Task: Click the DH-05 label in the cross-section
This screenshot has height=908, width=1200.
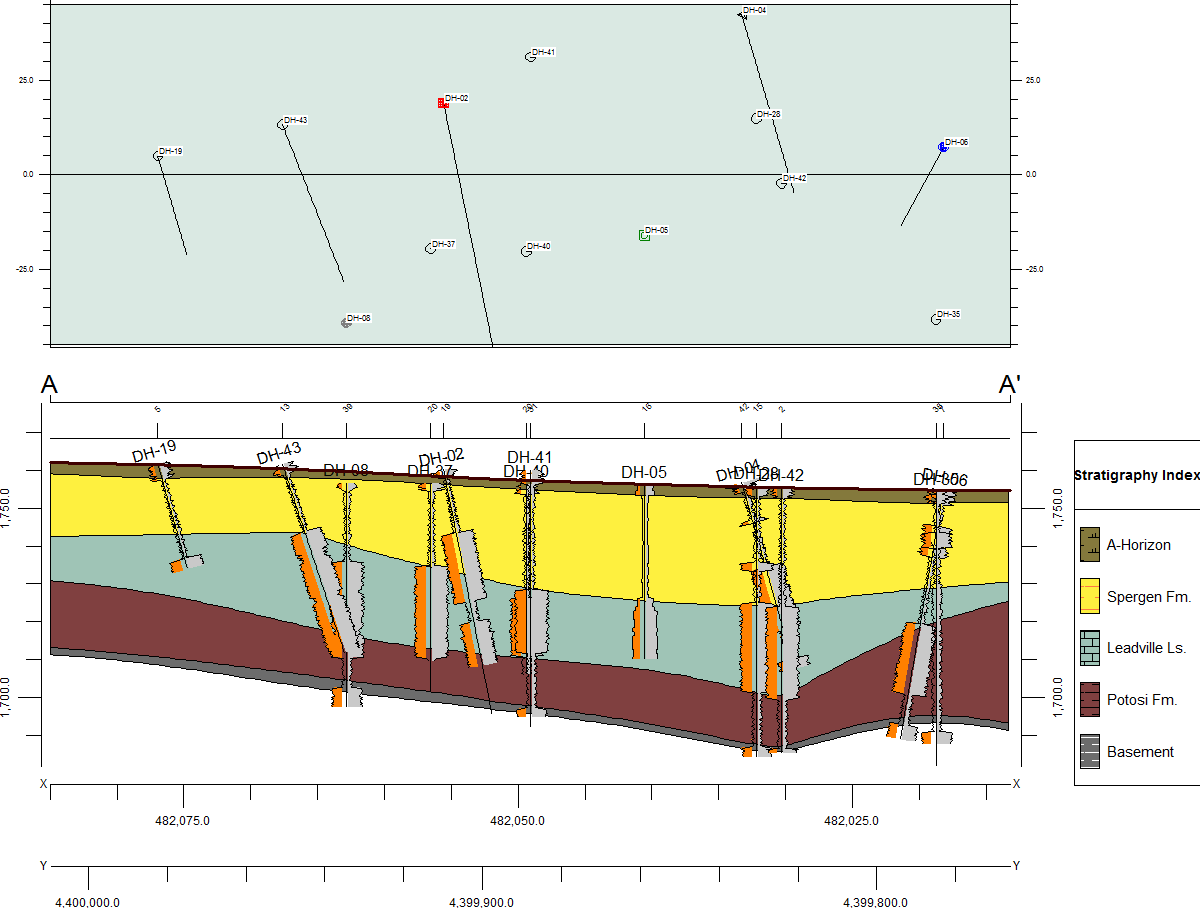Action: pos(643,472)
